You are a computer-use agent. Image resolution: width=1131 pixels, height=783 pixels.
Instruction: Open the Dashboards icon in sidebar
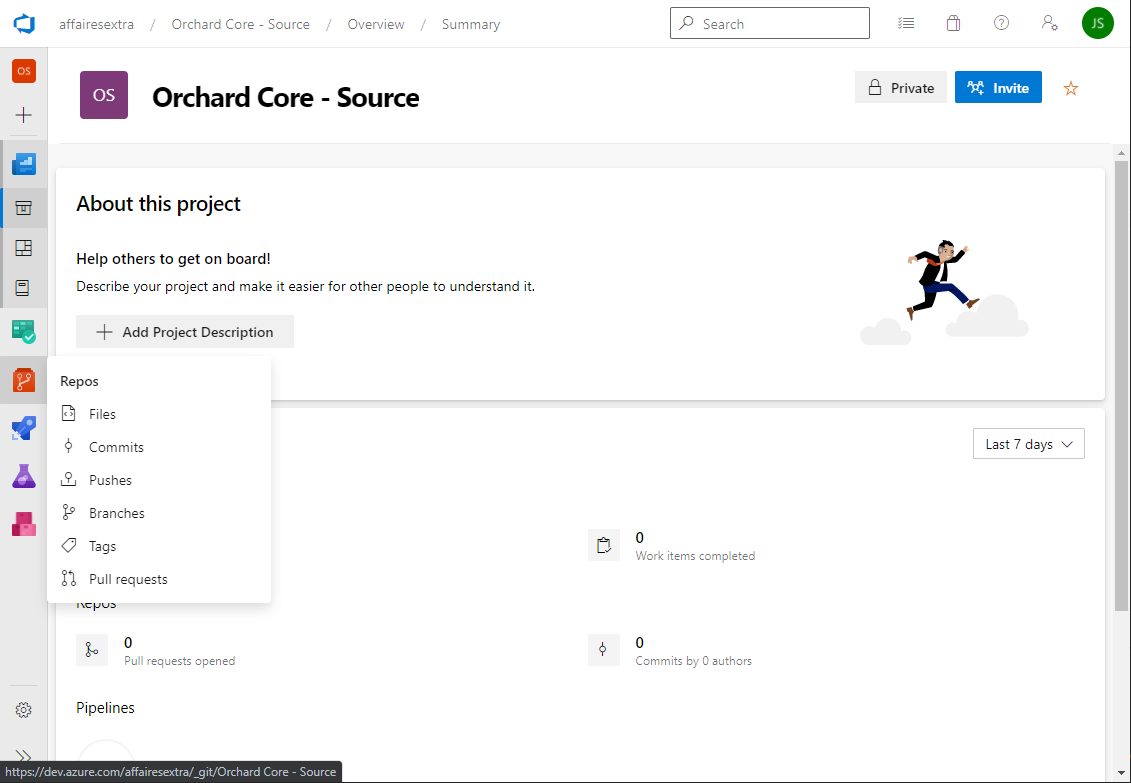24,248
